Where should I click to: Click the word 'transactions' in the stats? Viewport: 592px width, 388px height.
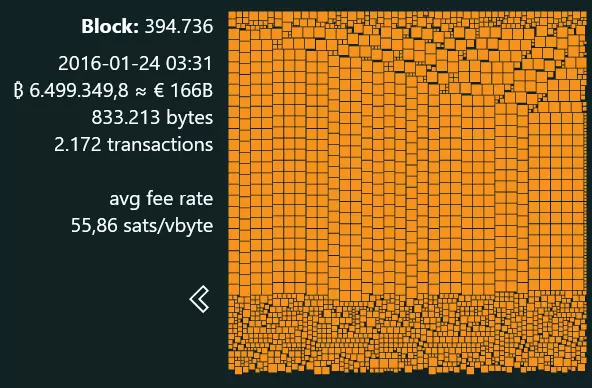point(160,145)
